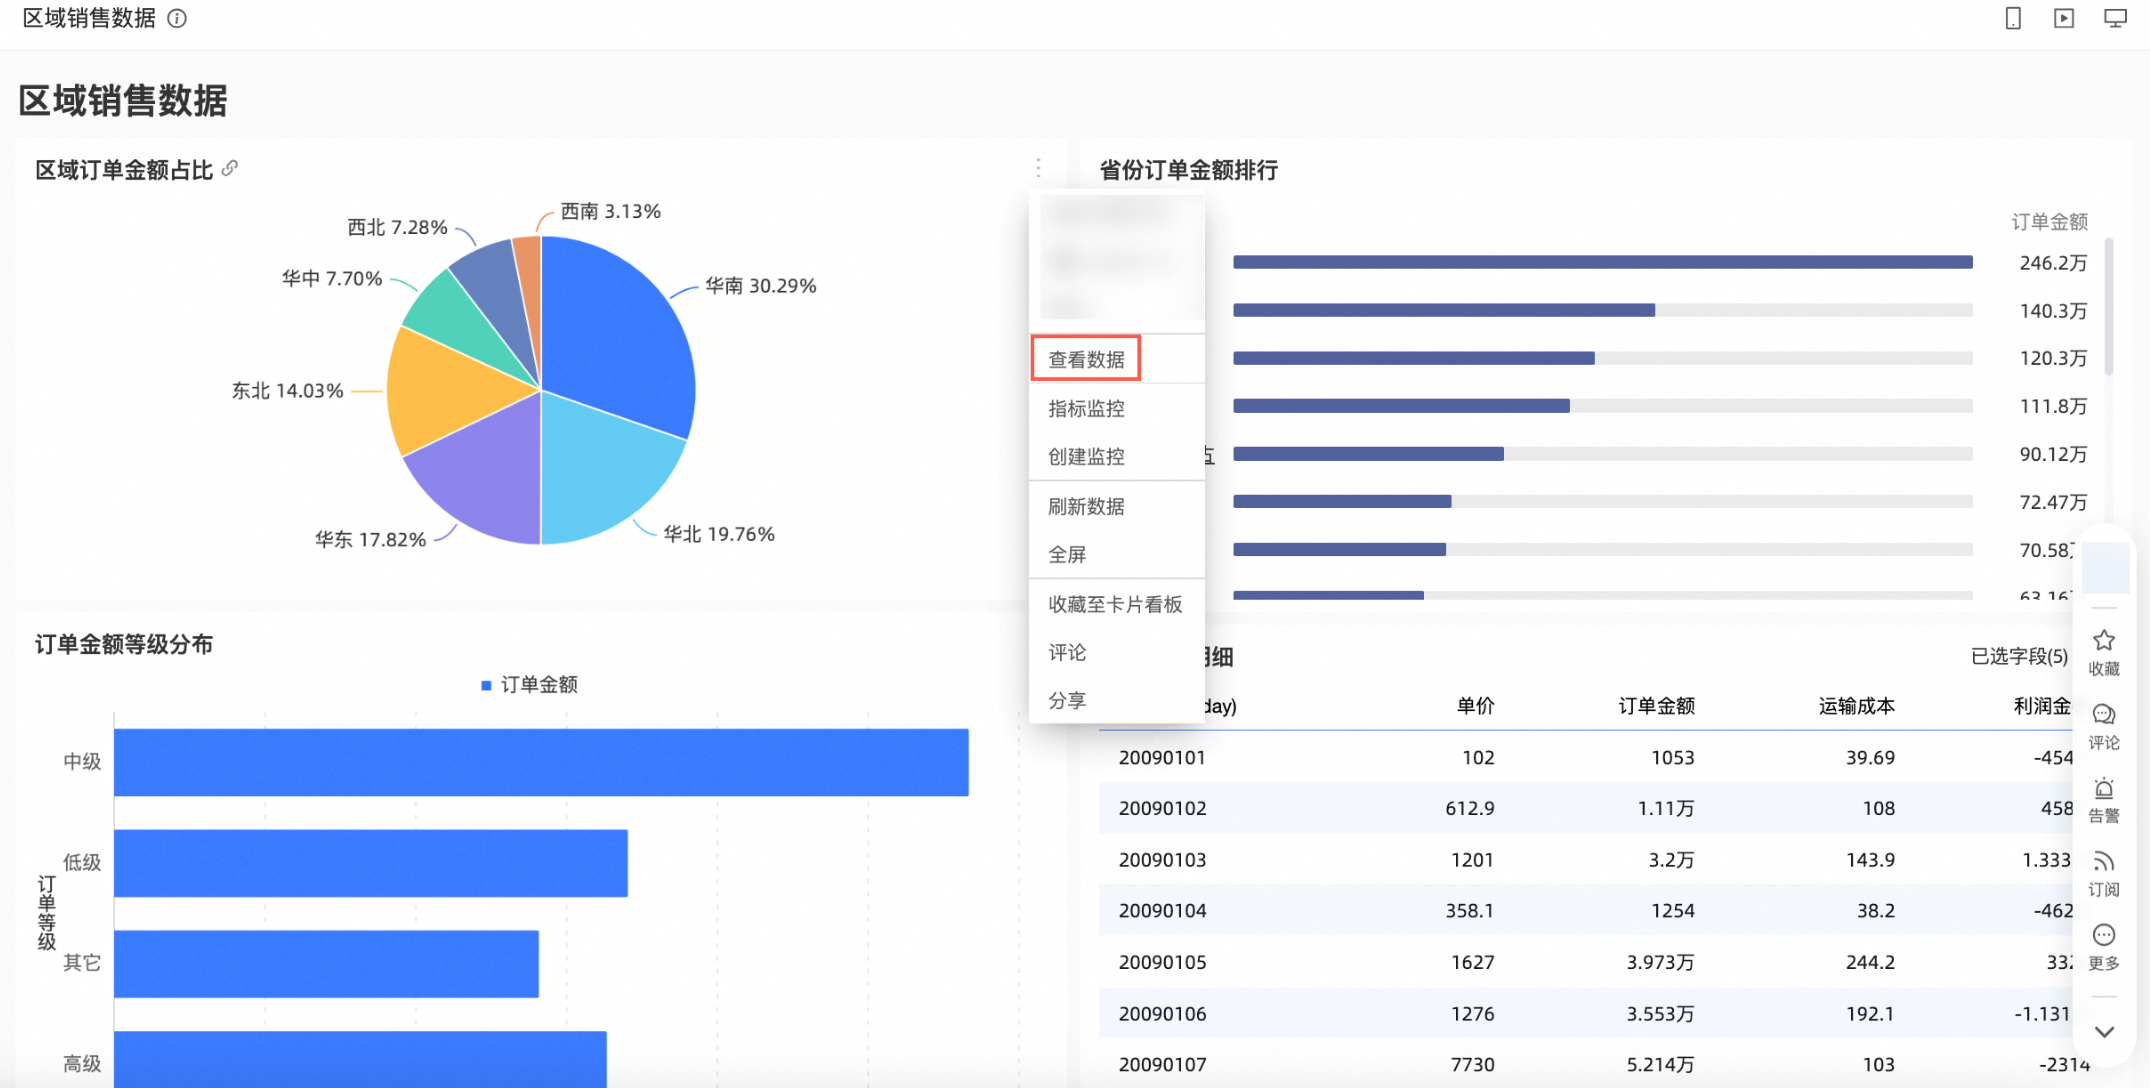This screenshot has width=2150, height=1088.
Task: Click the link icon next to 区域订单金额占比
Action: click(230, 168)
